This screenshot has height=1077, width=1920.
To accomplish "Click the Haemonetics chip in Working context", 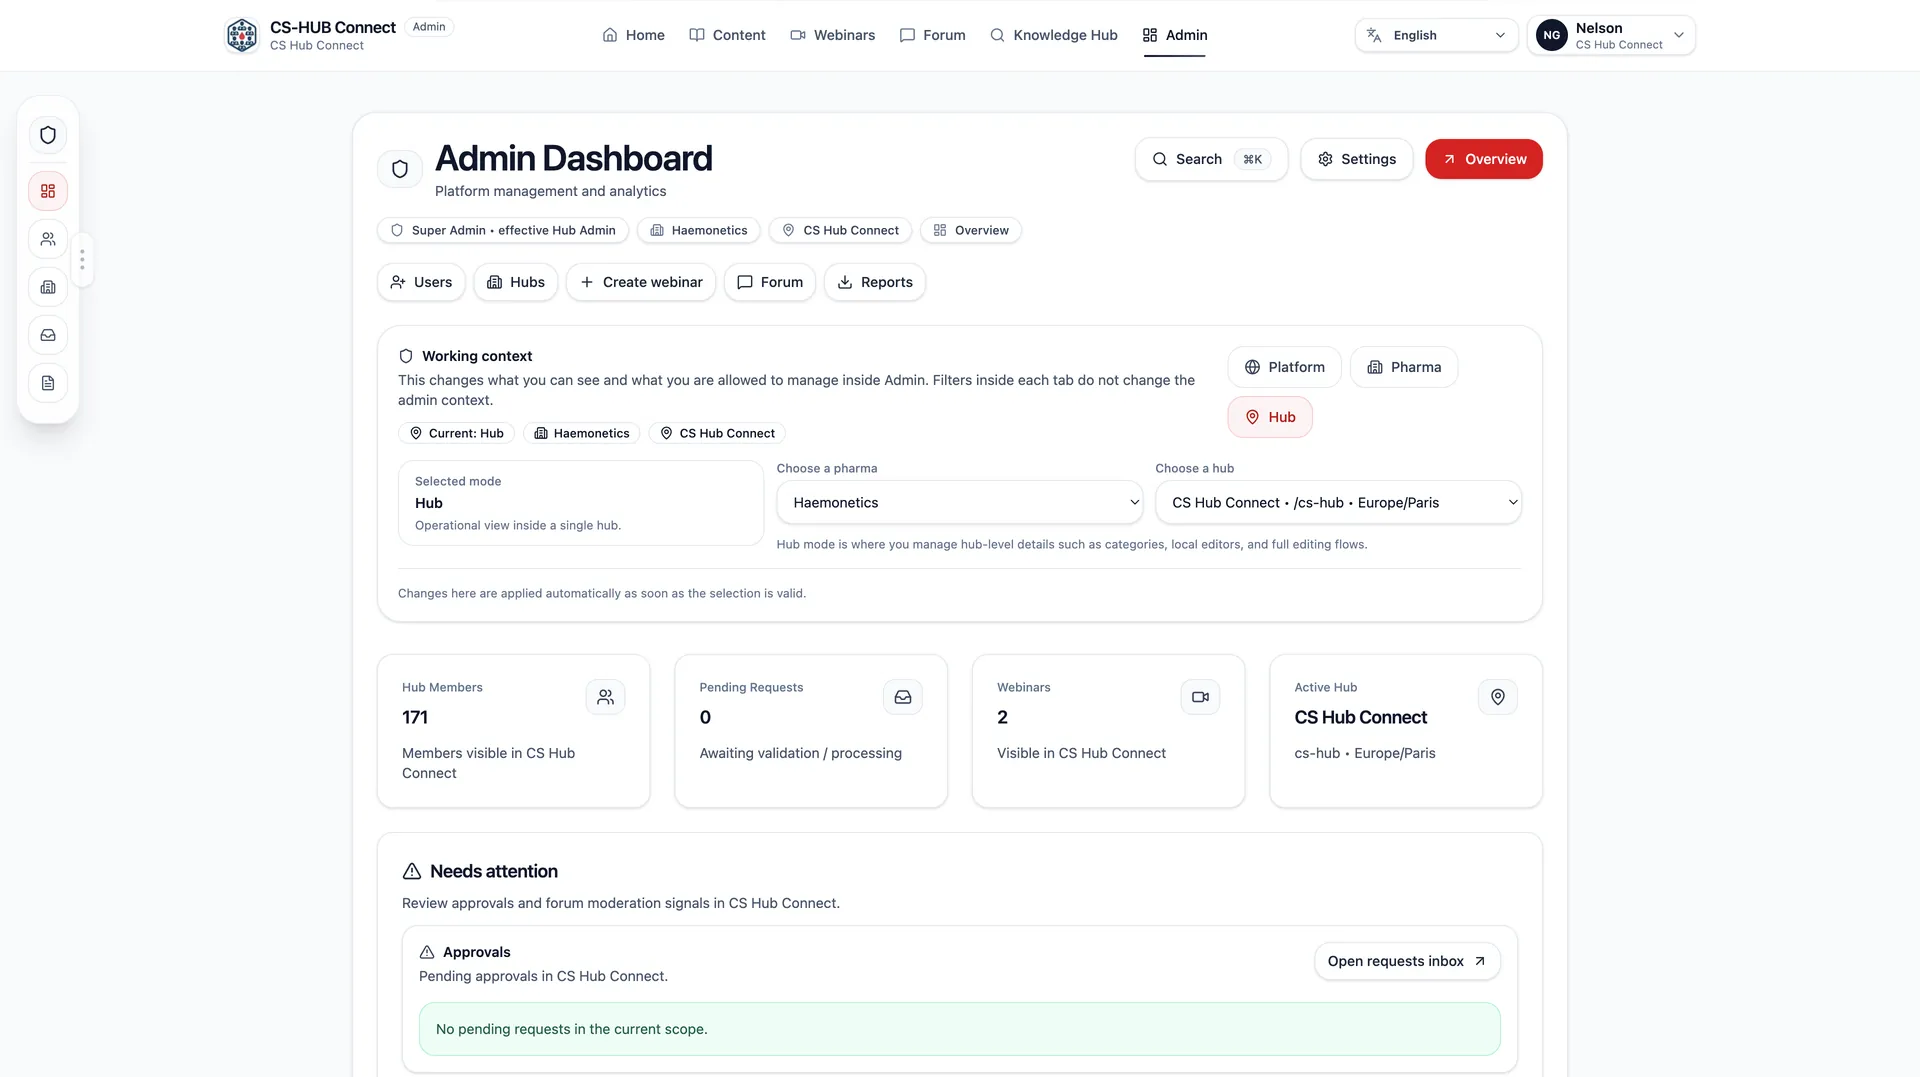I will (582, 433).
